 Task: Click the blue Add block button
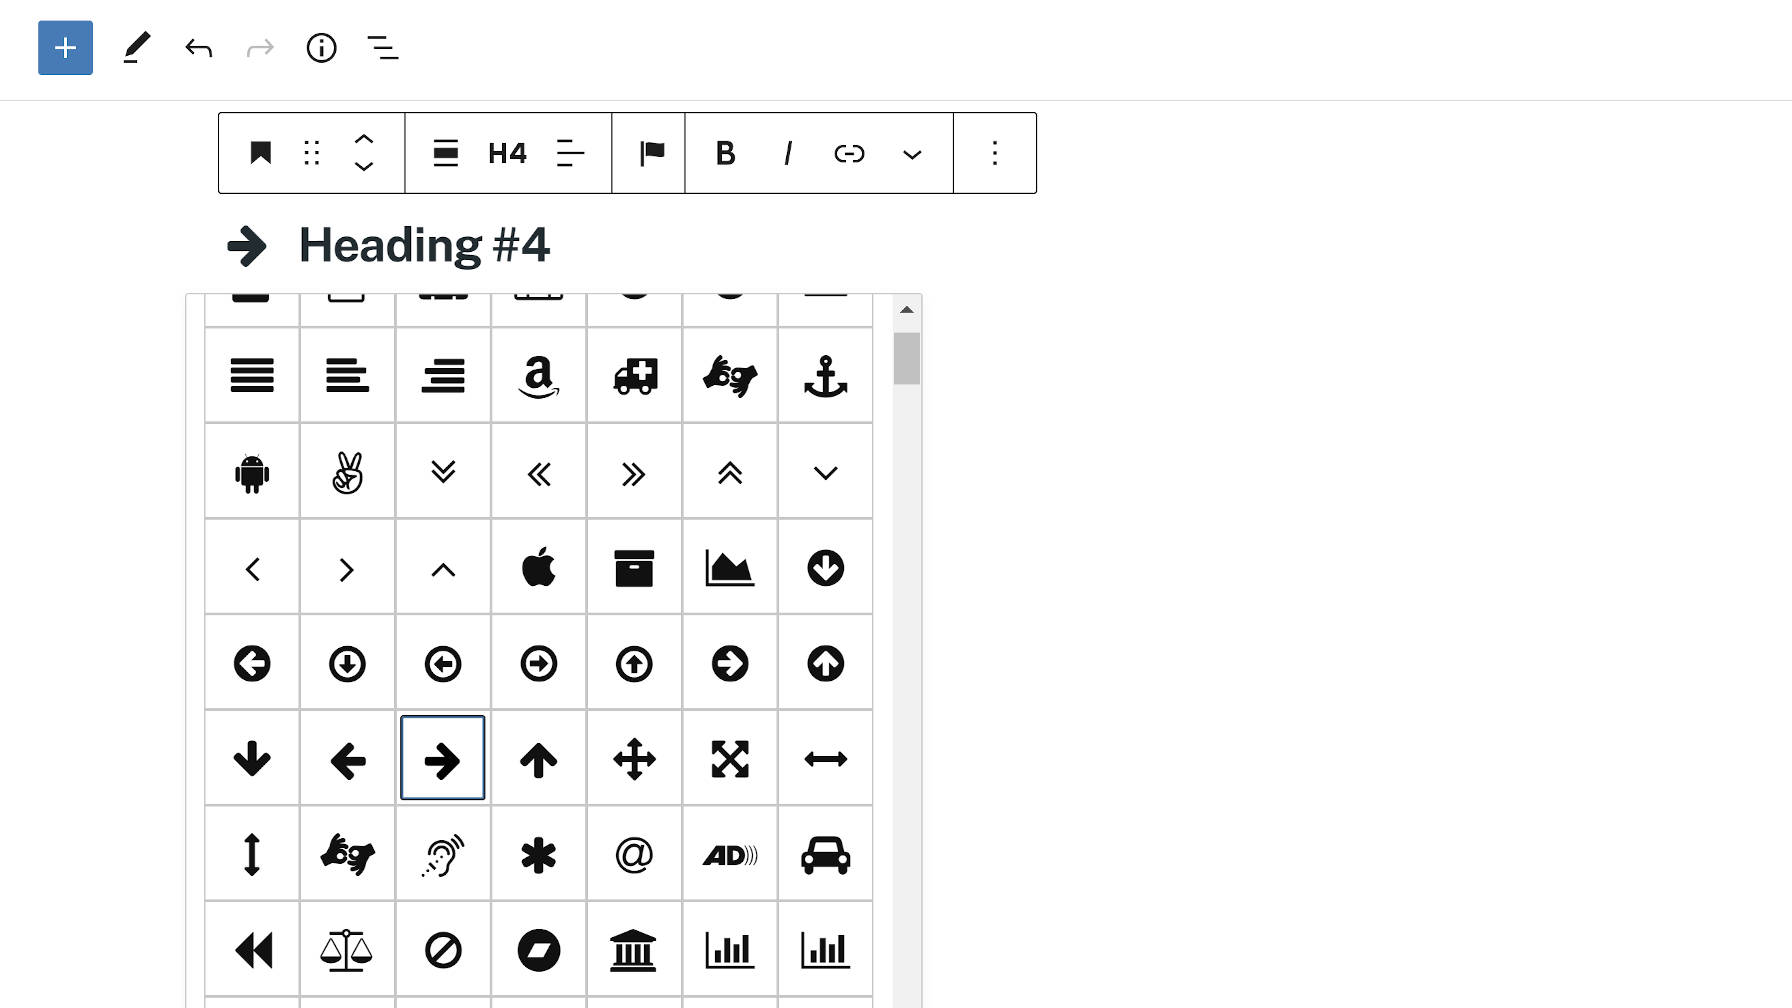point(65,47)
